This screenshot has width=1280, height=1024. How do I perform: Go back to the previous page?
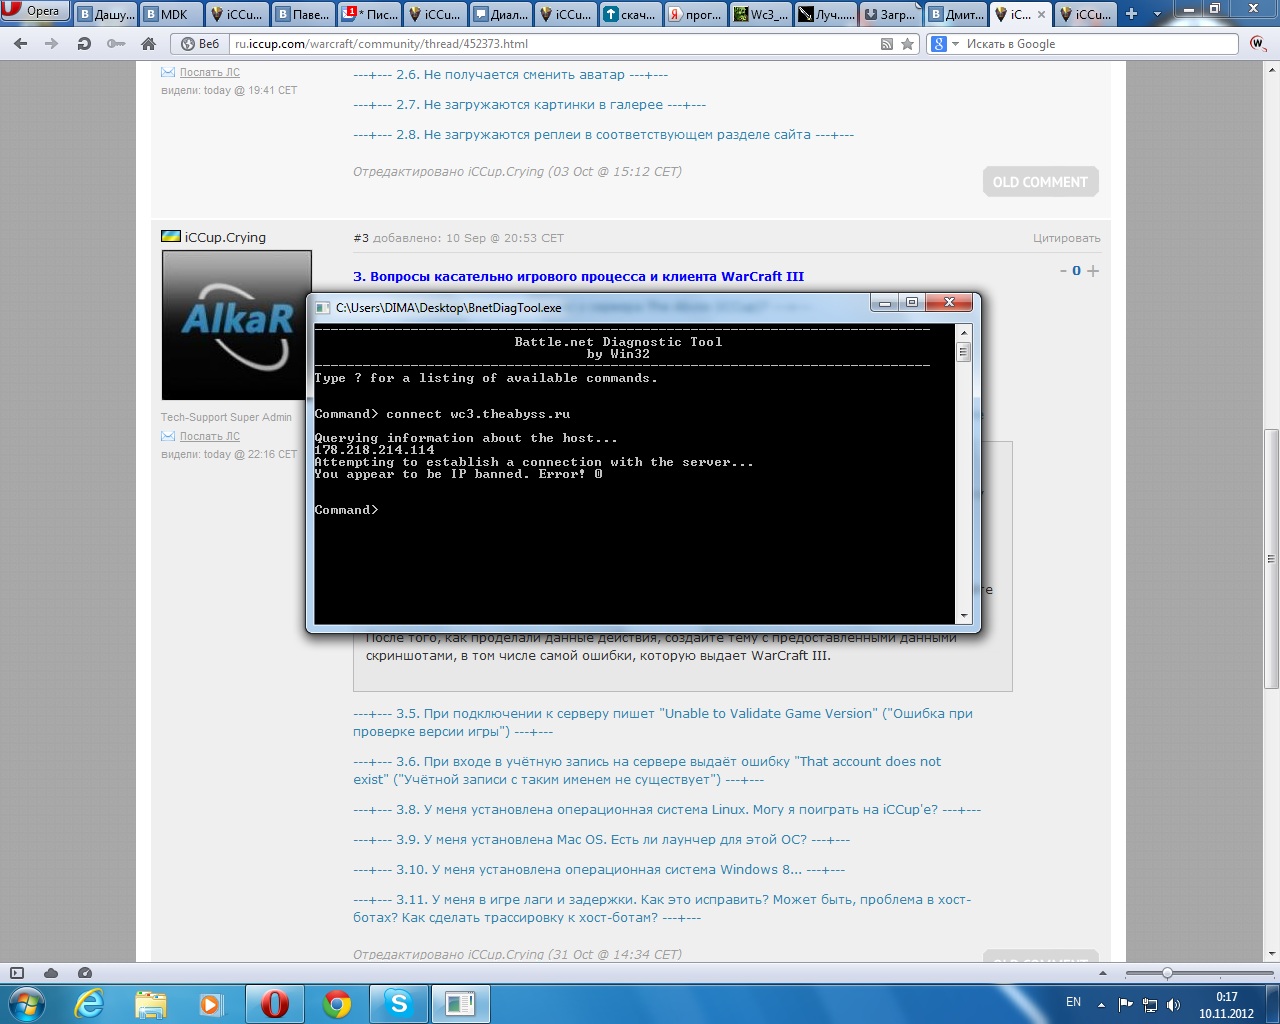(x=21, y=44)
